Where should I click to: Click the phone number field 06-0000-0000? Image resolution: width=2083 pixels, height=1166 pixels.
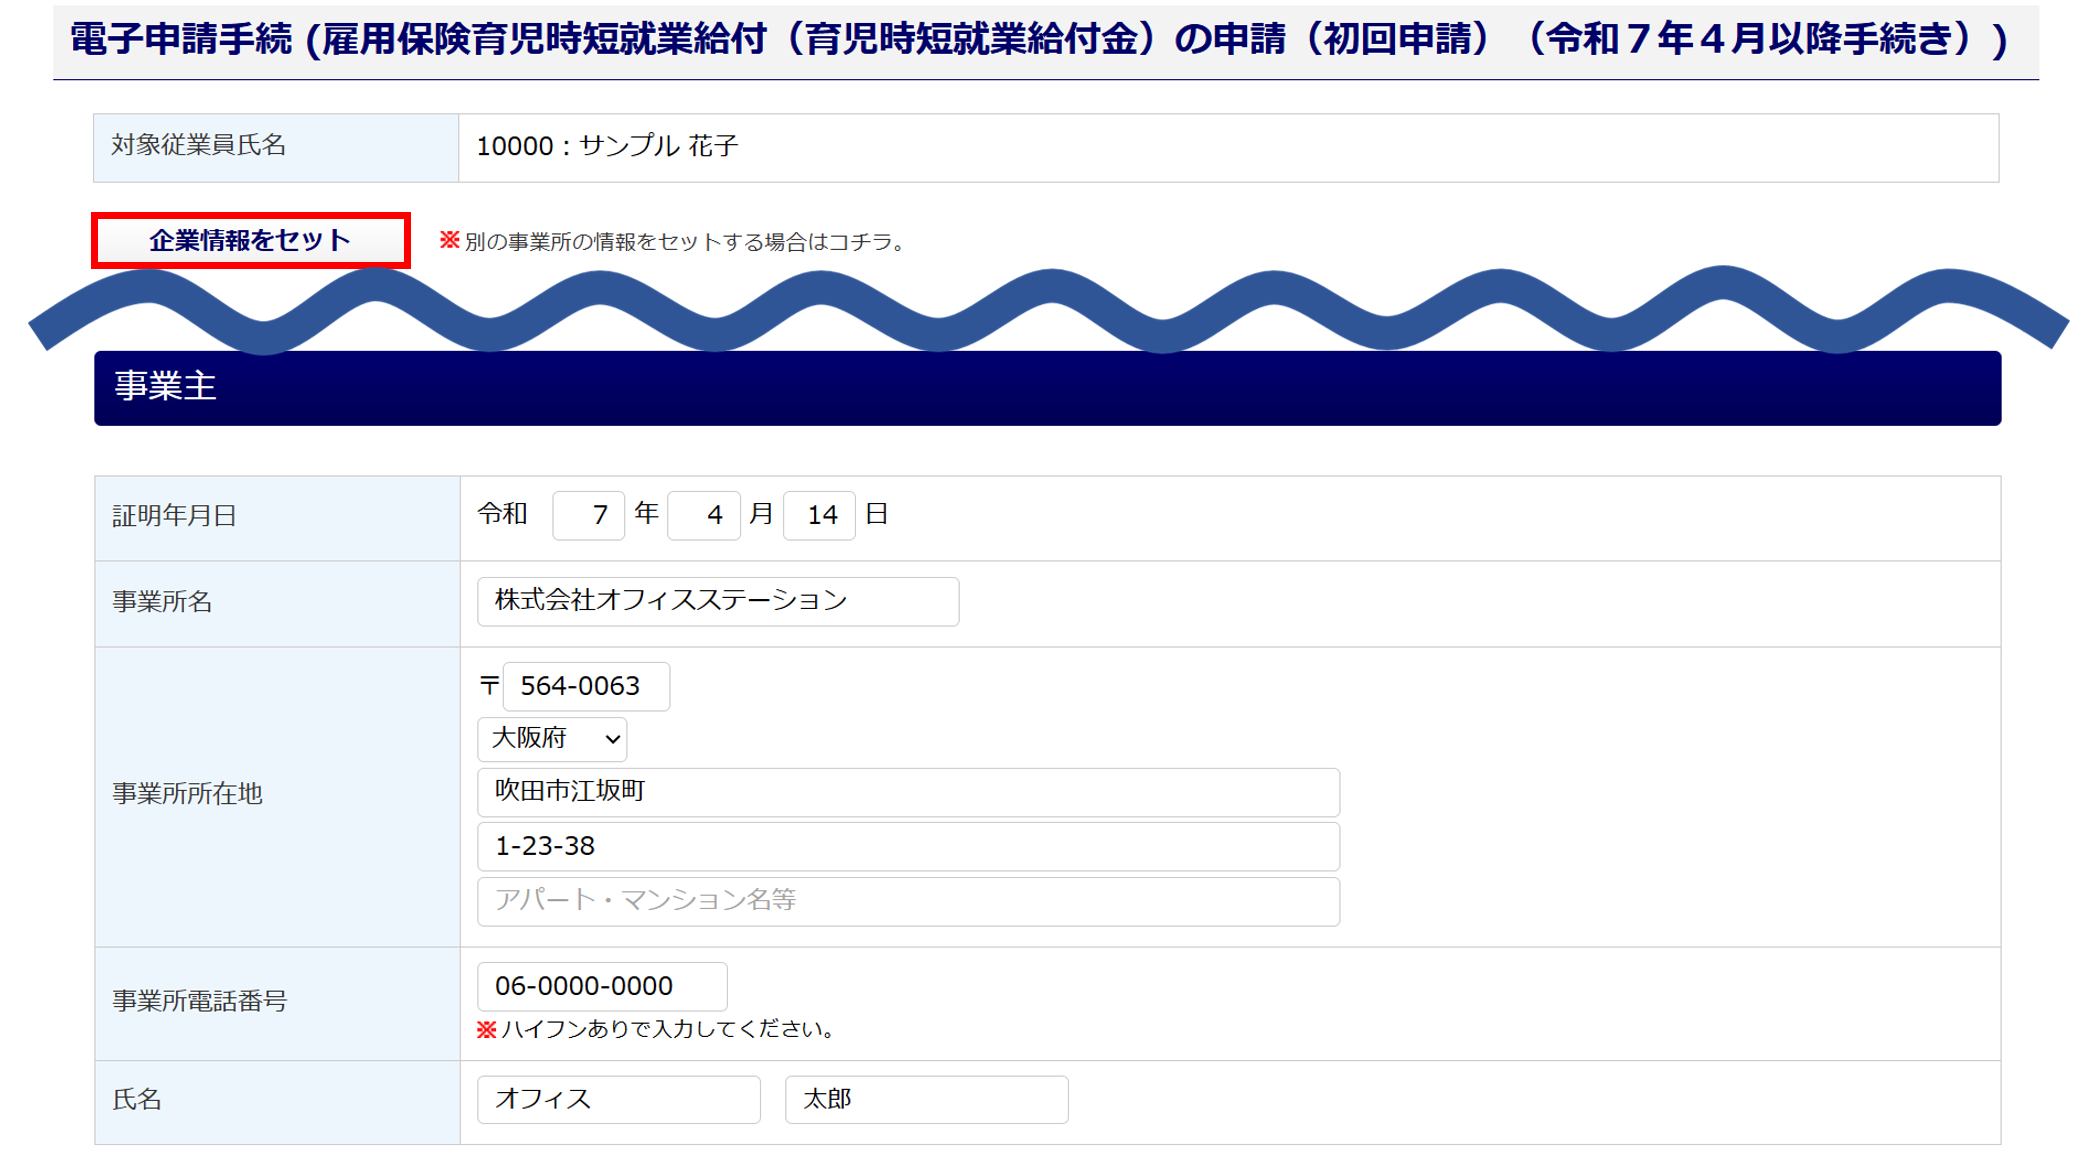601,986
